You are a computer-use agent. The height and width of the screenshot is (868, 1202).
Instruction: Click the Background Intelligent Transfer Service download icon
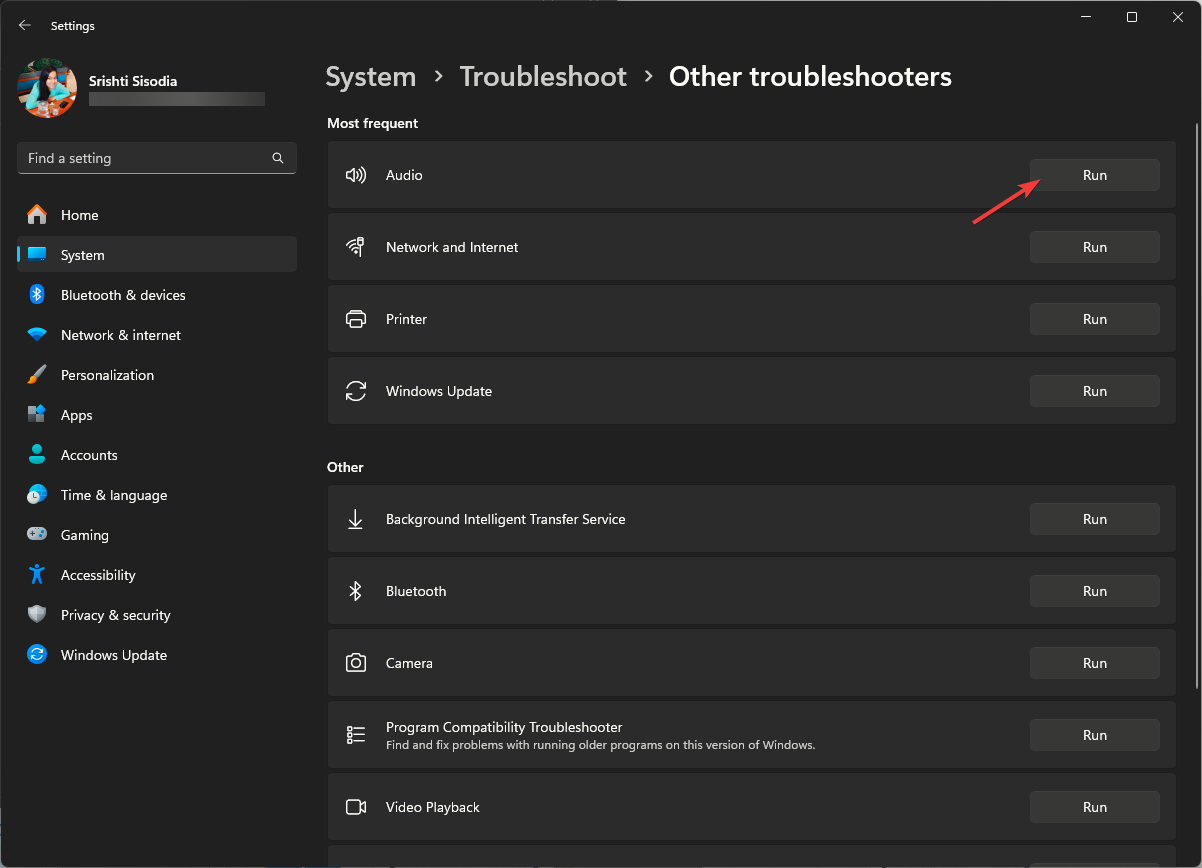pyautogui.click(x=356, y=519)
